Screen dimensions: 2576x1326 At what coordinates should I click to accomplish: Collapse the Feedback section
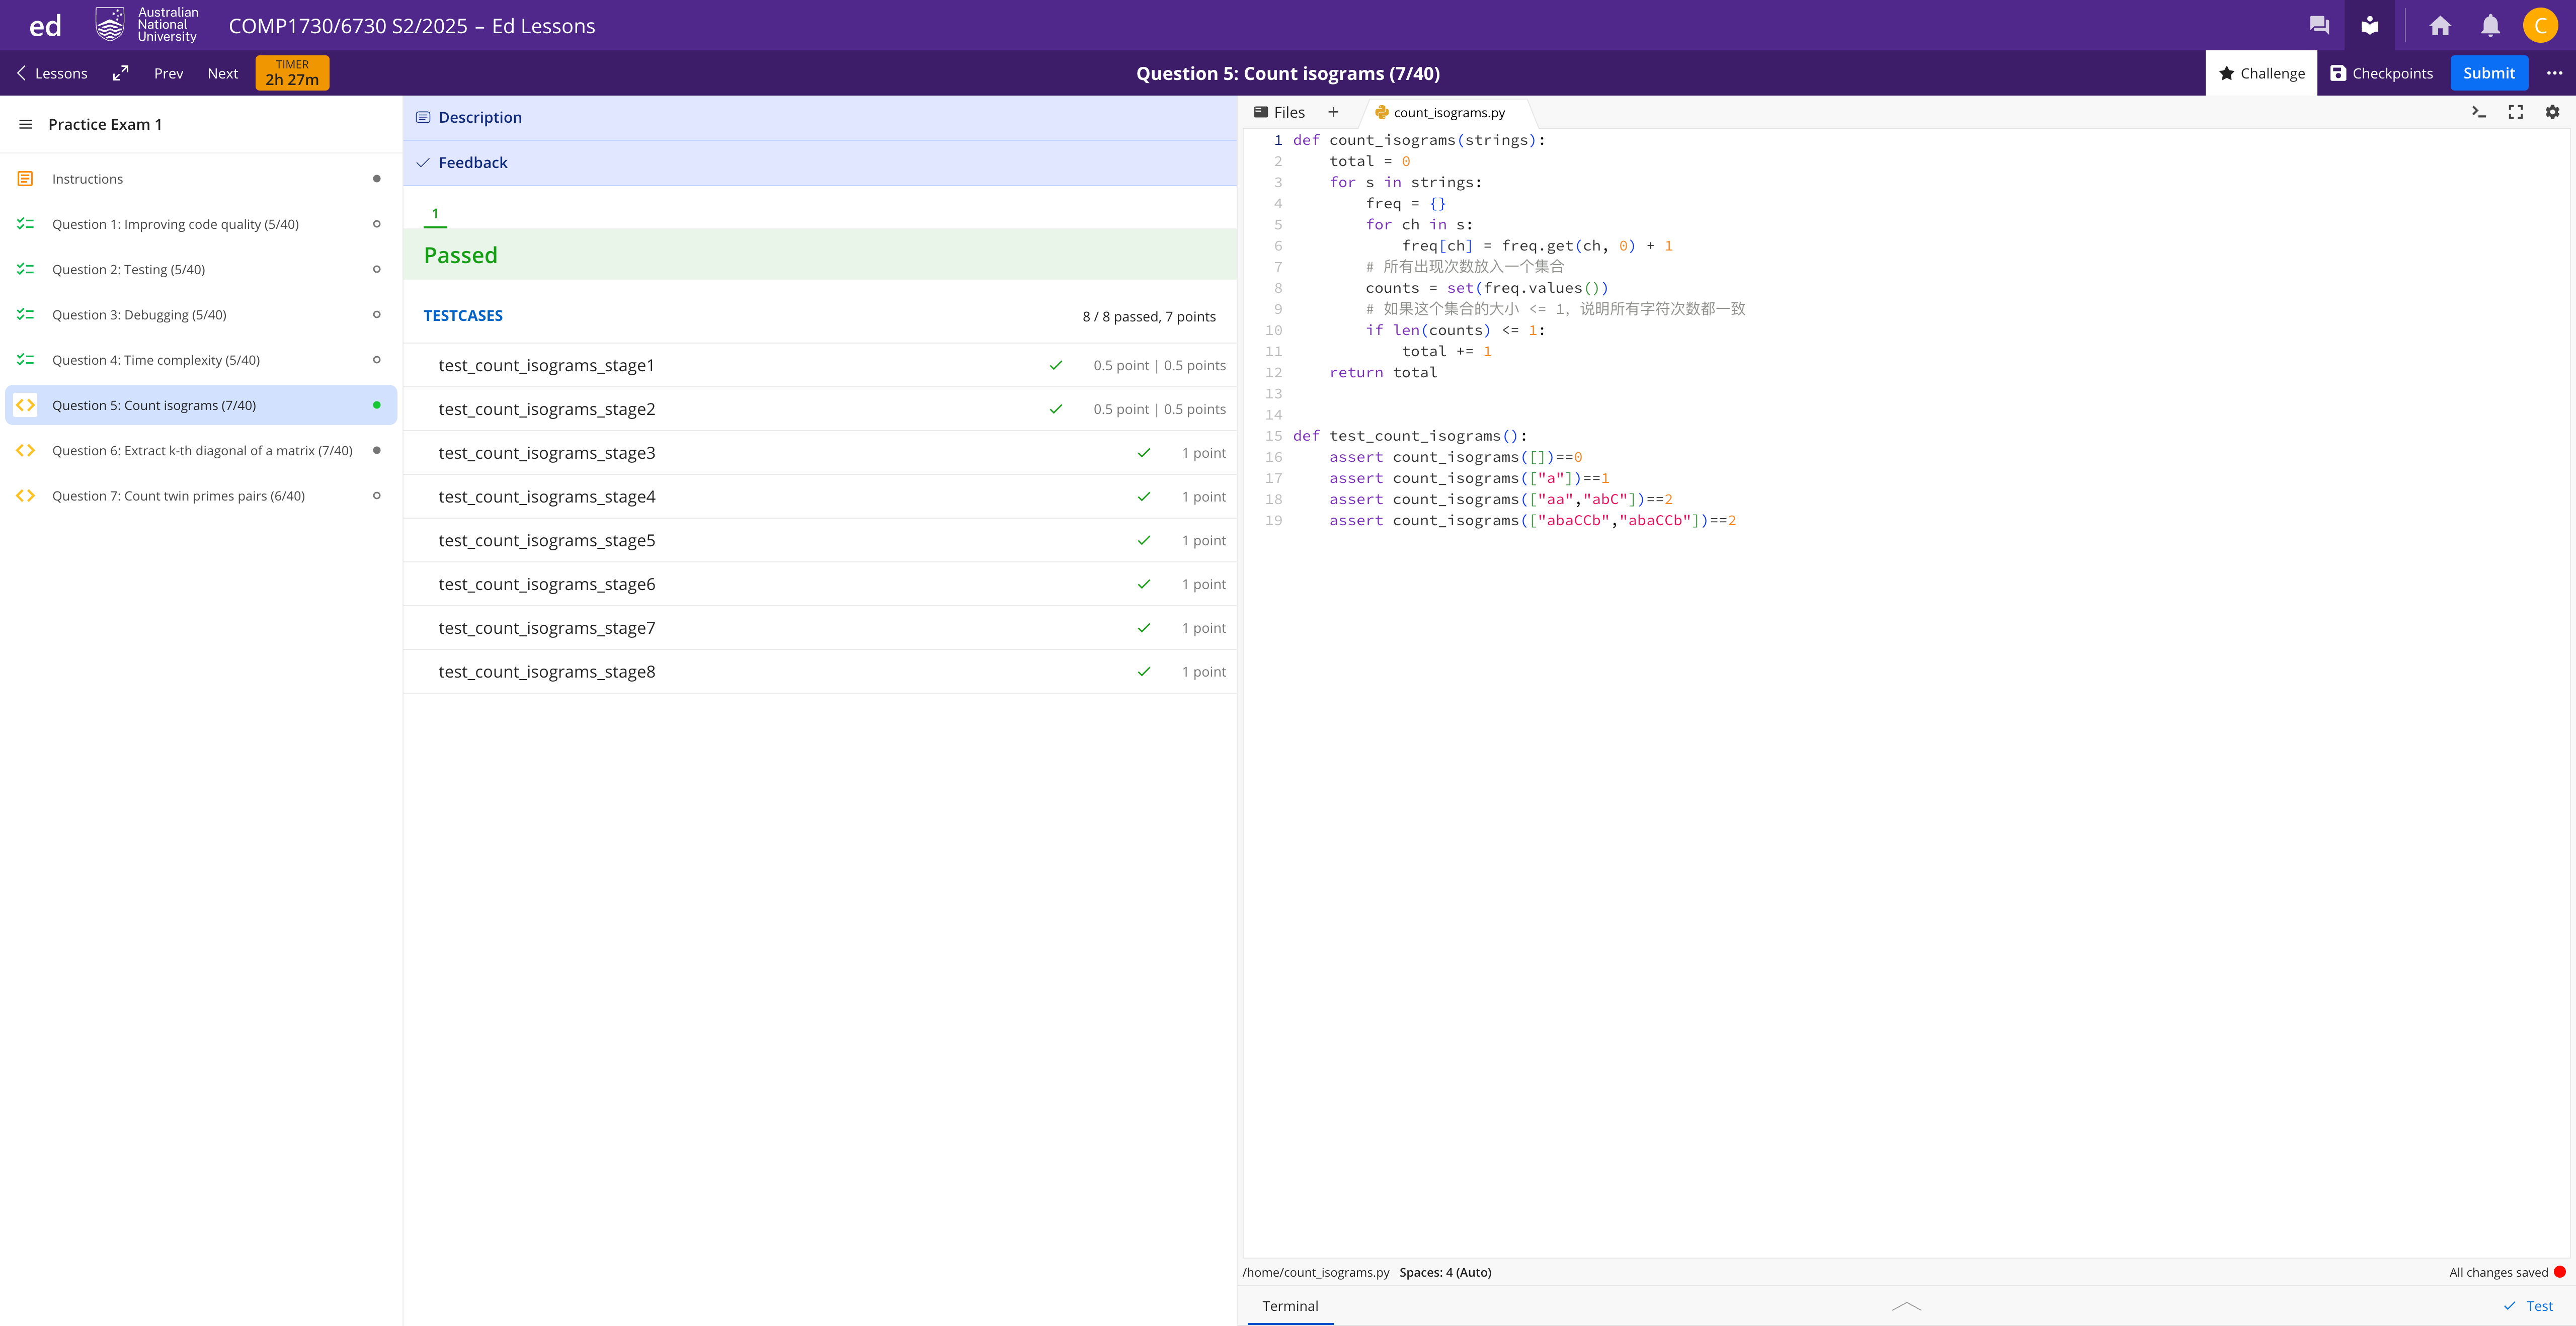(x=820, y=162)
